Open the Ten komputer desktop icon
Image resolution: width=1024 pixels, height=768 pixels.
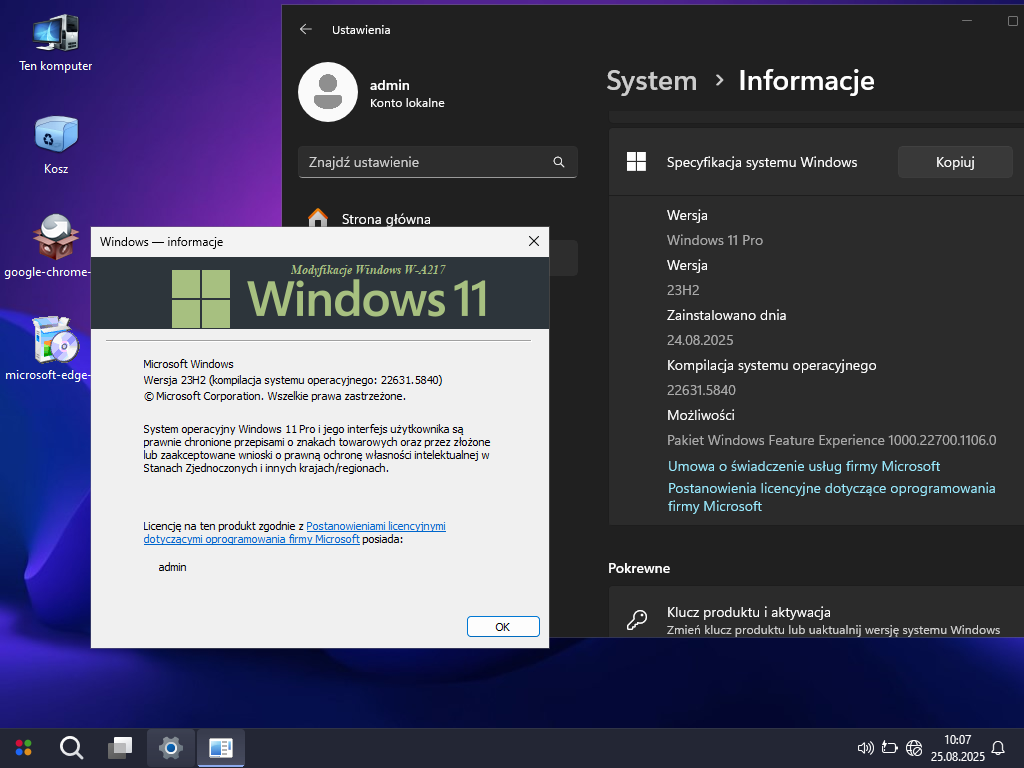pyautogui.click(x=55, y=35)
